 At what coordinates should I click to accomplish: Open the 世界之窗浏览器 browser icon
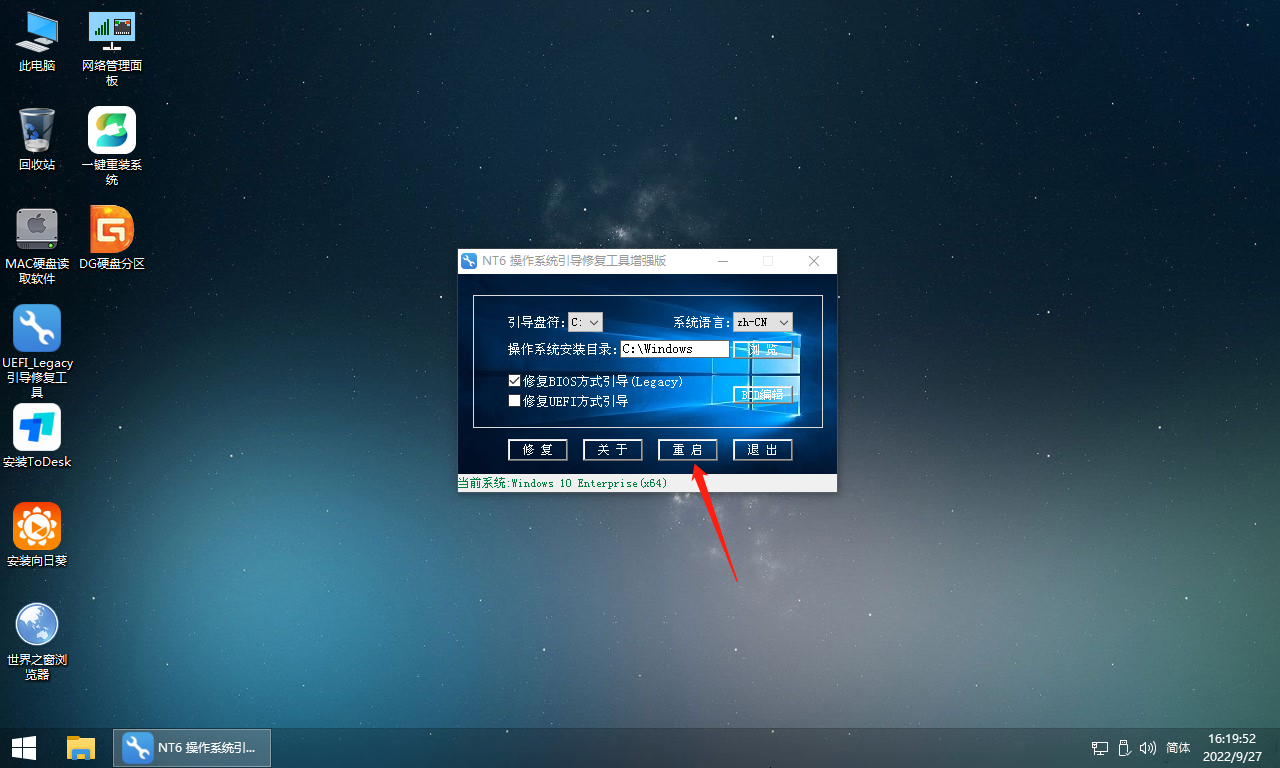tap(37, 625)
